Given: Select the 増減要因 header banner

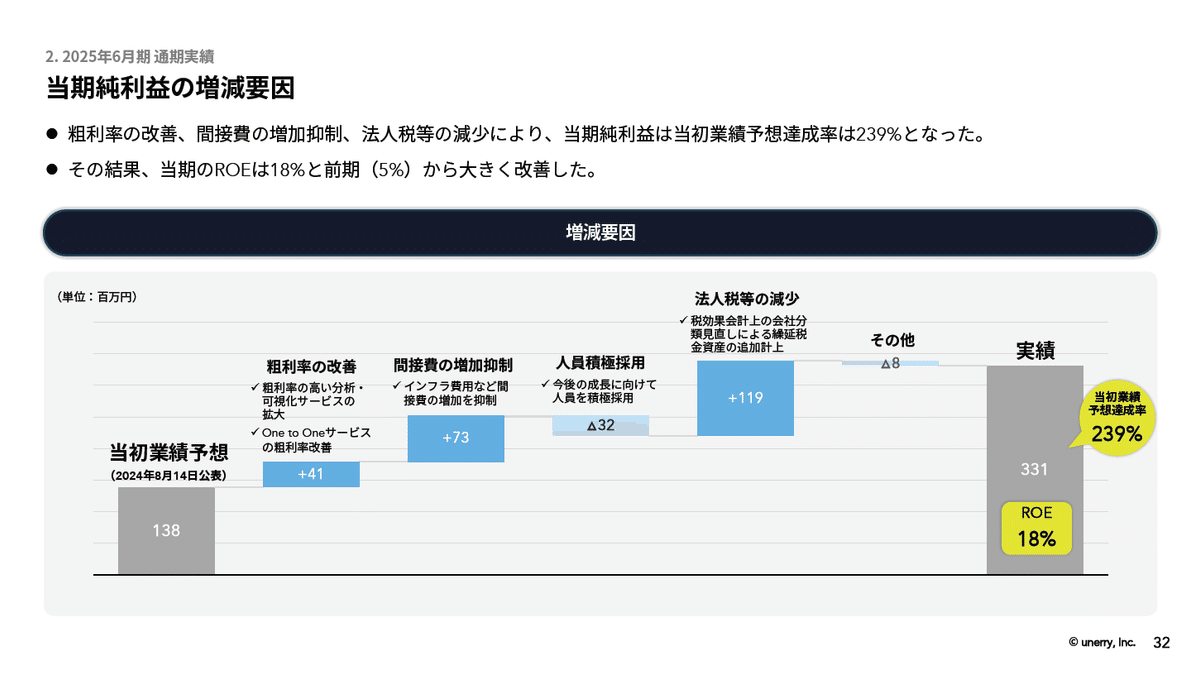Looking at the screenshot, I should click(x=600, y=232).
